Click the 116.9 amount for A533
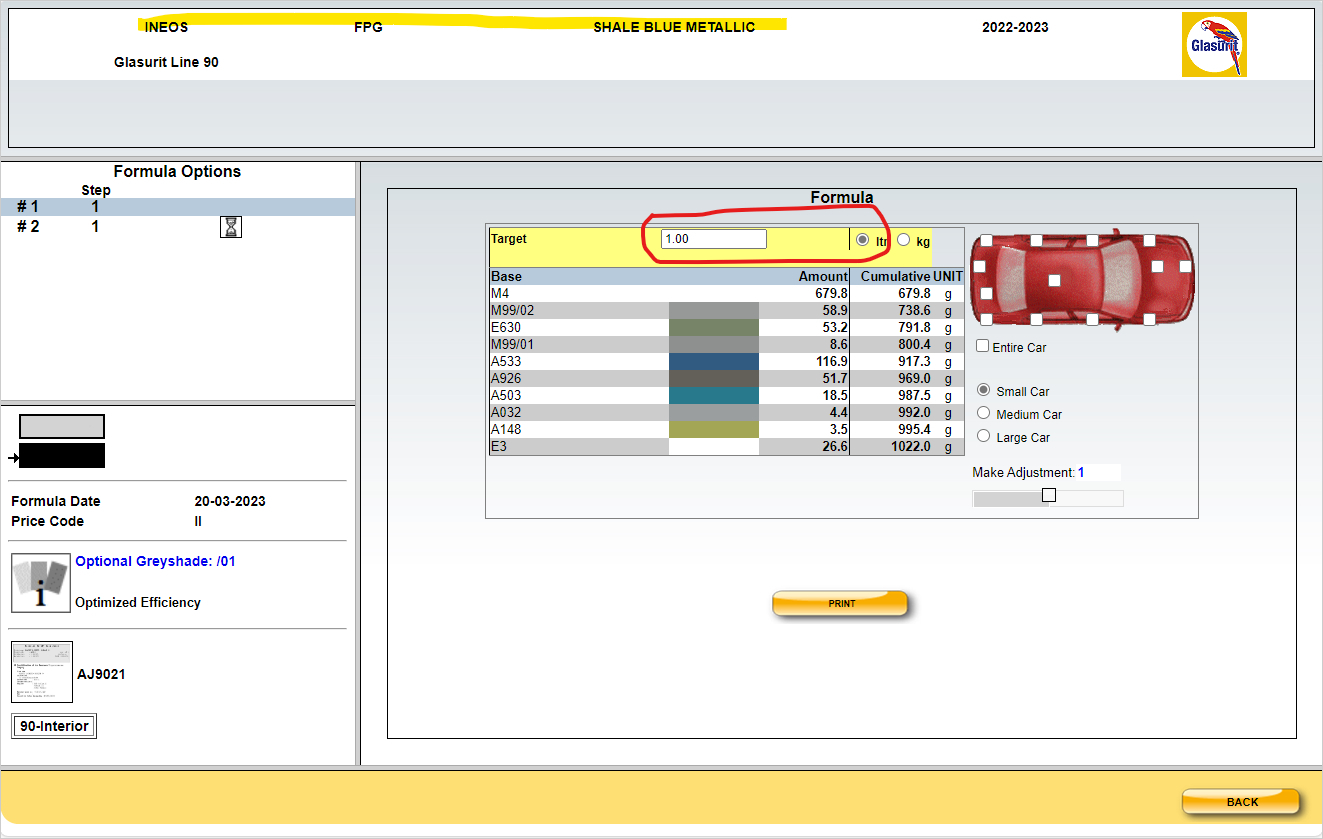The width and height of the screenshot is (1323, 839). tap(831, 362)
